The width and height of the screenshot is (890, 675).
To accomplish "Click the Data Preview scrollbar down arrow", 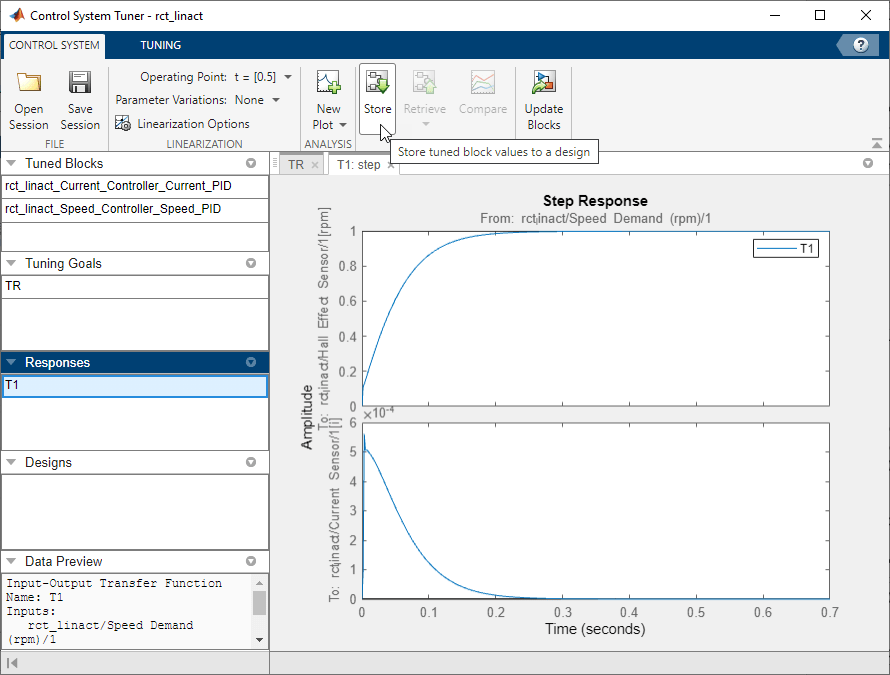I will pyautogui.click(x=259, y=640).
